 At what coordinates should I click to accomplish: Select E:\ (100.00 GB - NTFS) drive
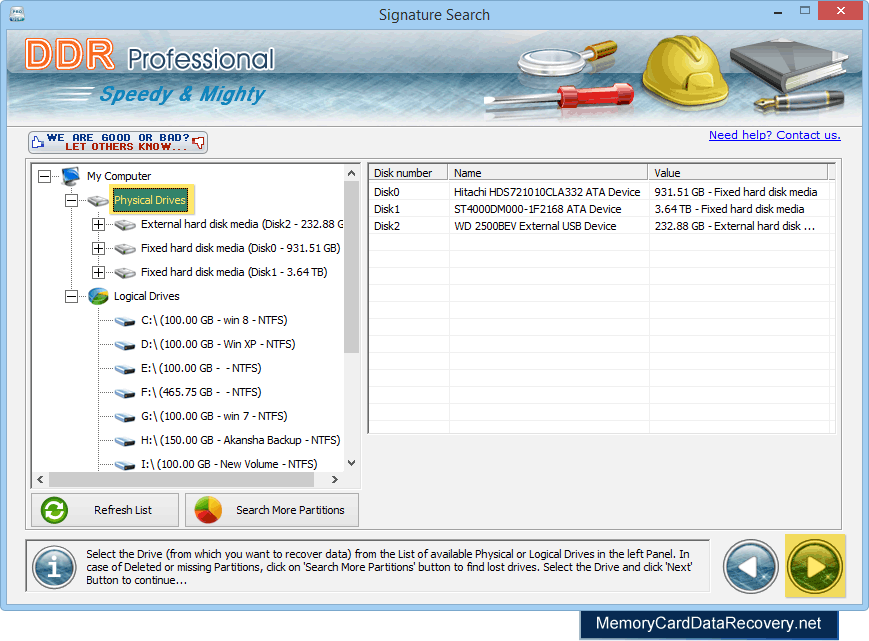[201, 368]
